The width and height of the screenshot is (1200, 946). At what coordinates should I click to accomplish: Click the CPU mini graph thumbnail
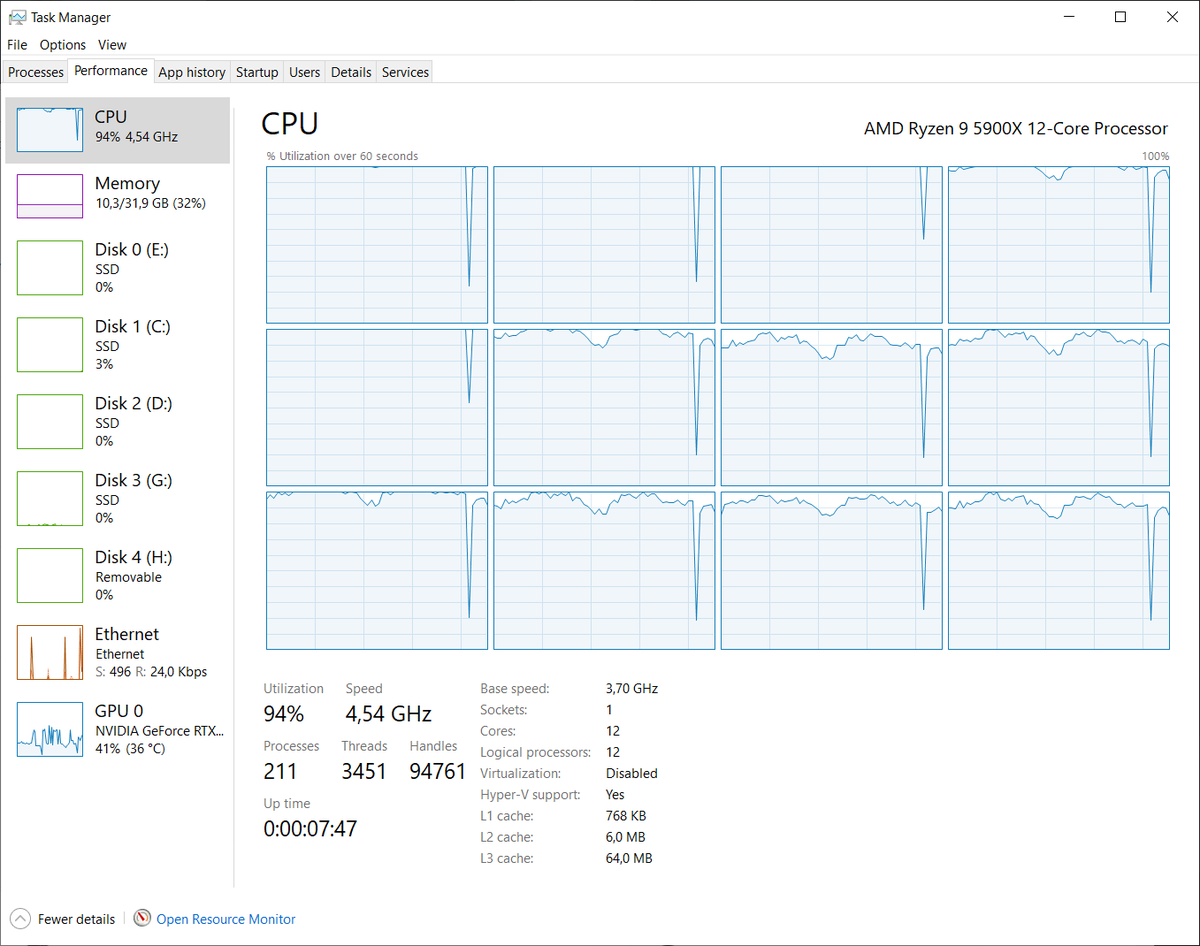[50, 130]
